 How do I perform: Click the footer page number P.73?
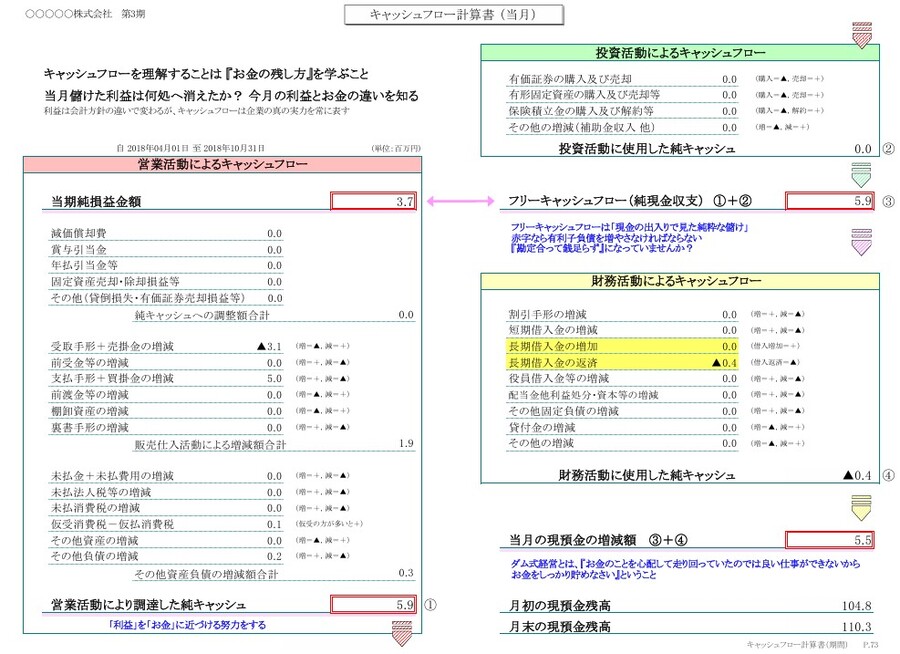pyautogui.click(x=870, y=645)
